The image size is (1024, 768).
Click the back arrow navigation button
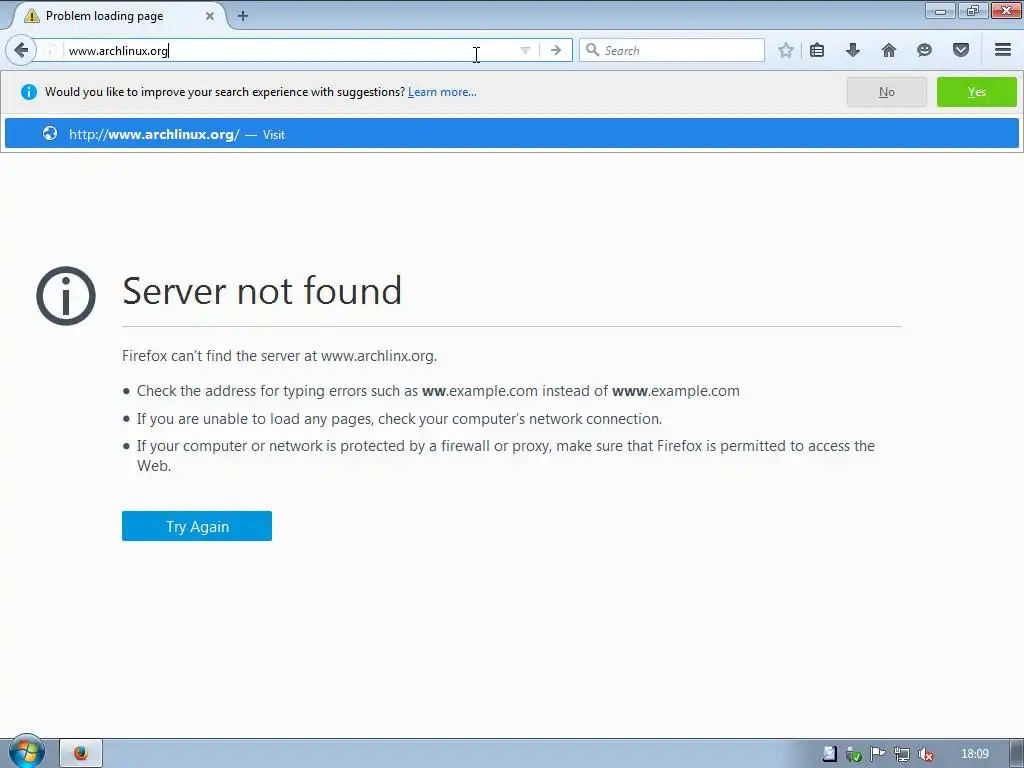pyautogui.click(x=21, y=50)
